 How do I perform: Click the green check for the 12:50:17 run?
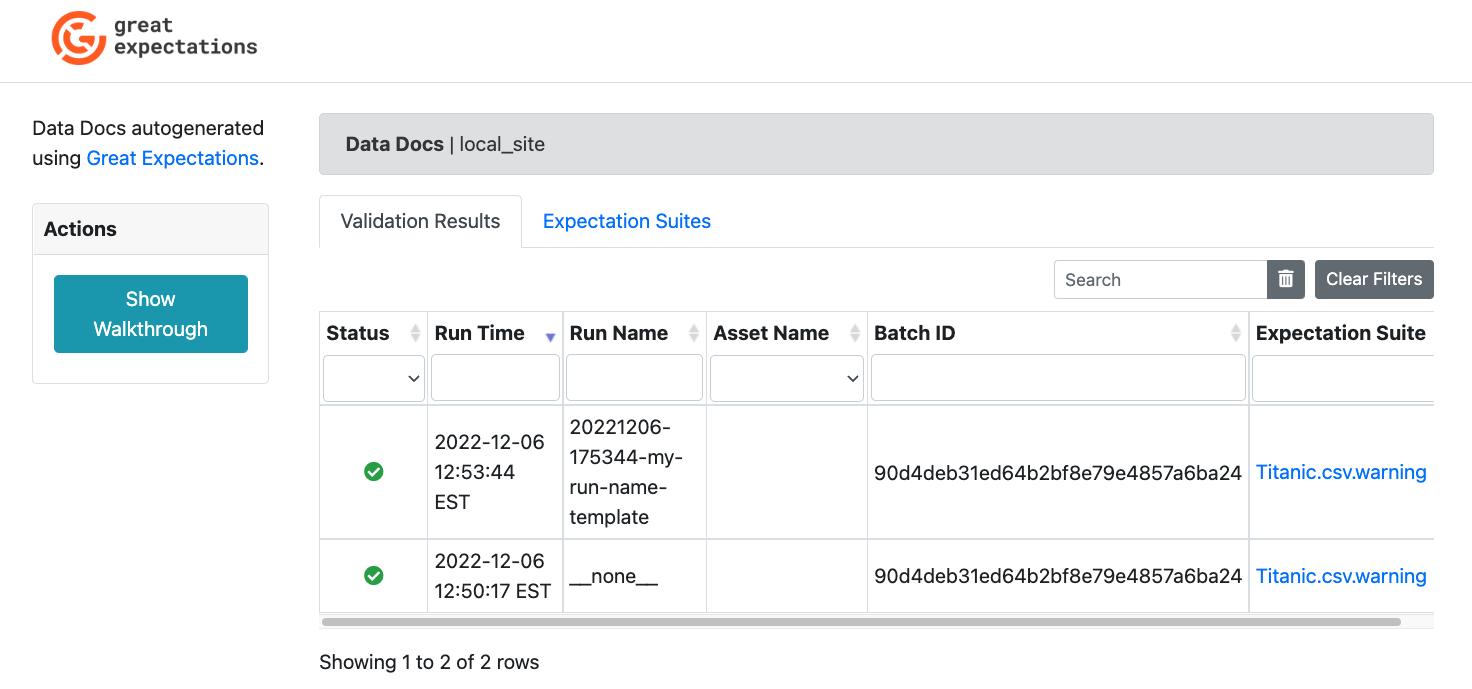point(374,575)
